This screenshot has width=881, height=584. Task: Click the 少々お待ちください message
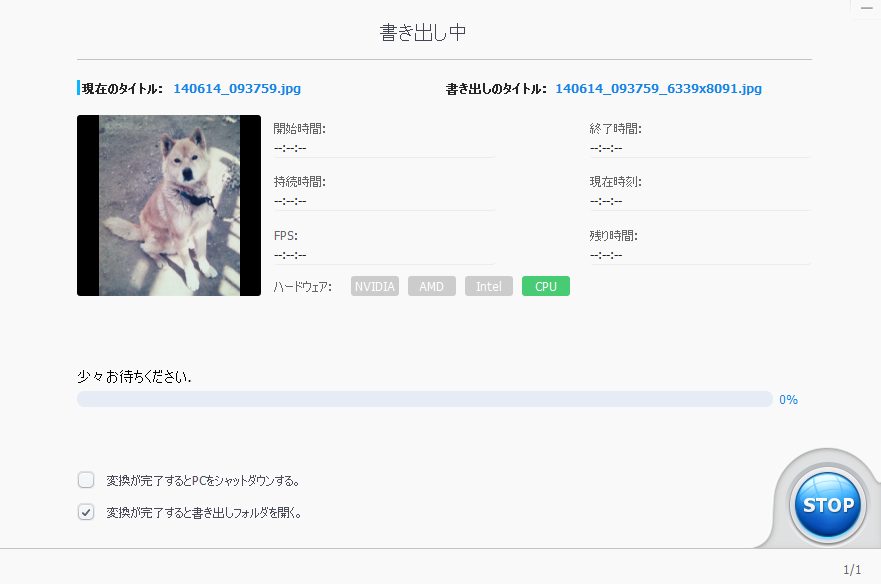[x=134, y=377]
